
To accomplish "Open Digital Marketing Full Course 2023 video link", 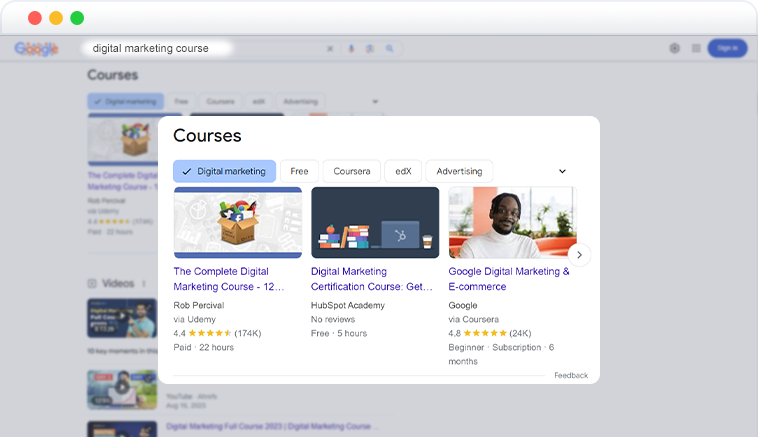I will pyautogui.click(x=272, y=426).
